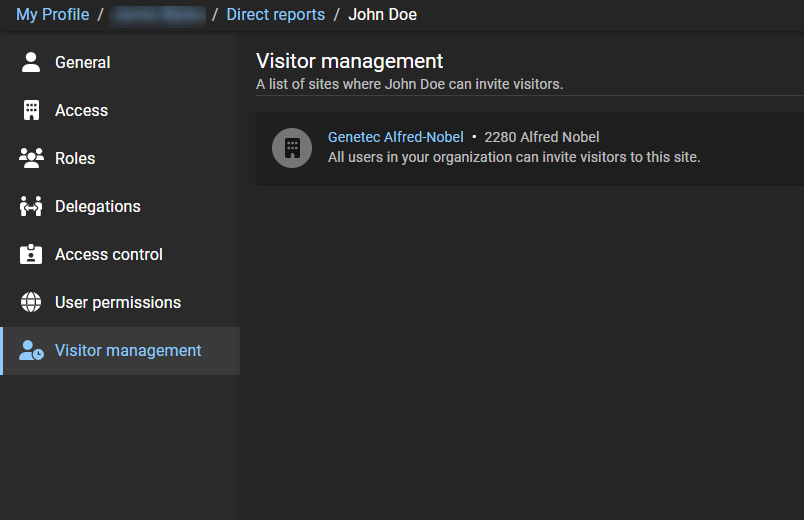Click the Delegations icon in the sidebar
The height and width of the screenshot is (520, 804).
(x=31, y=206)
